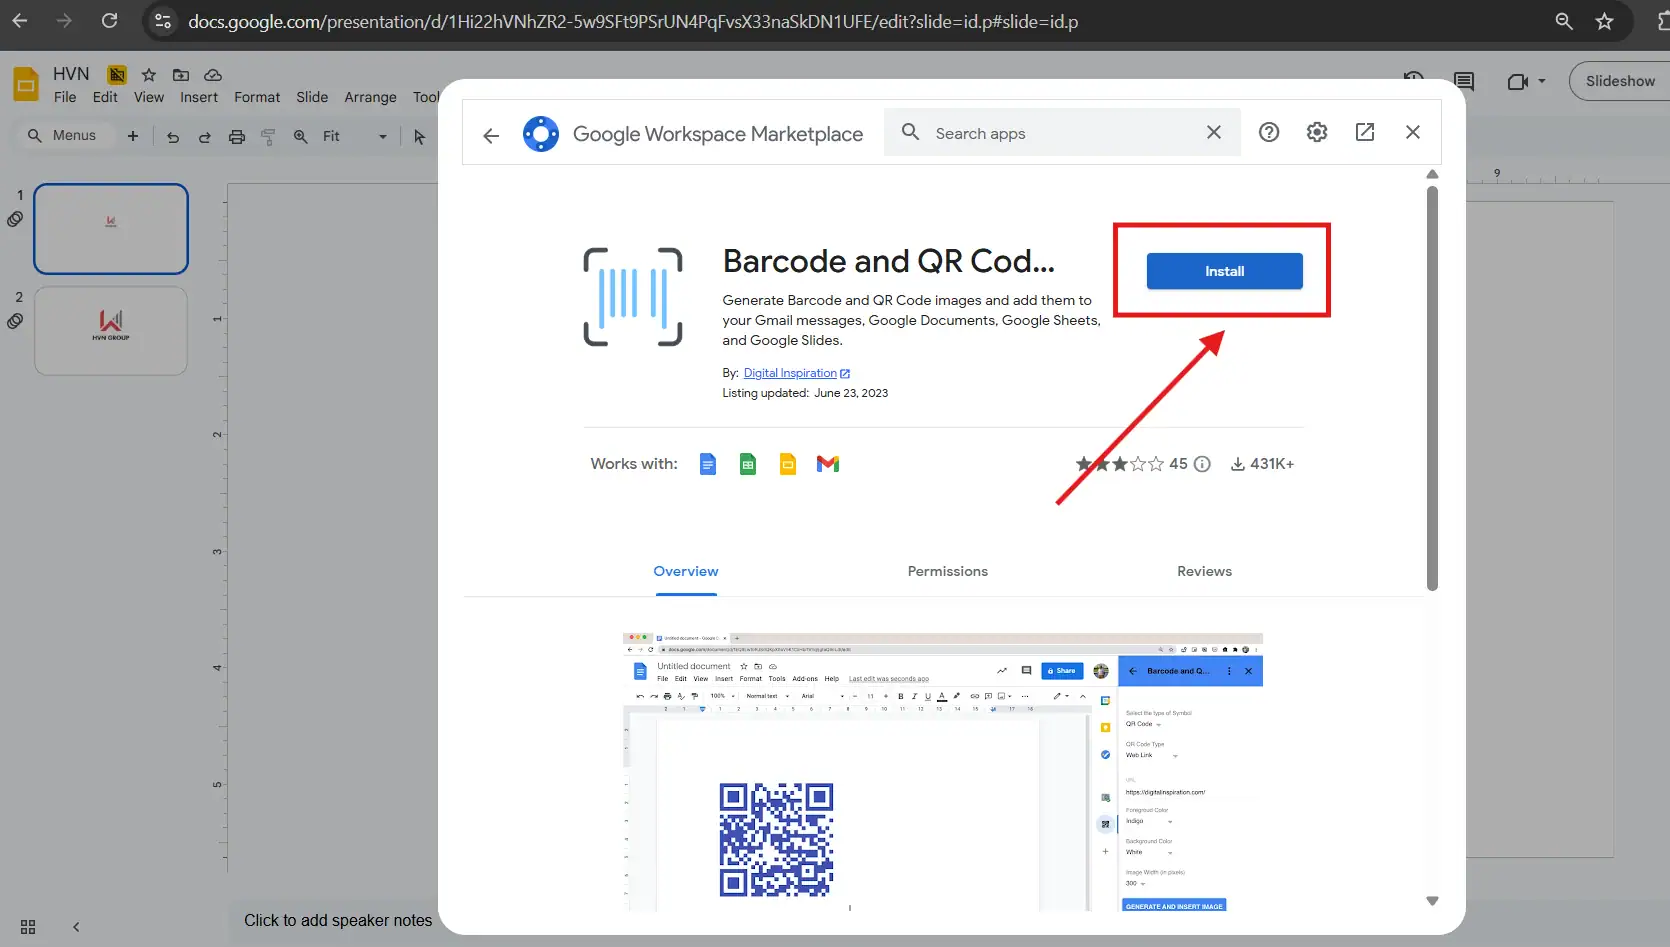
Task: Open Digital Inspiration developer link
Action: pyautogui.click(x=796, y=373)
